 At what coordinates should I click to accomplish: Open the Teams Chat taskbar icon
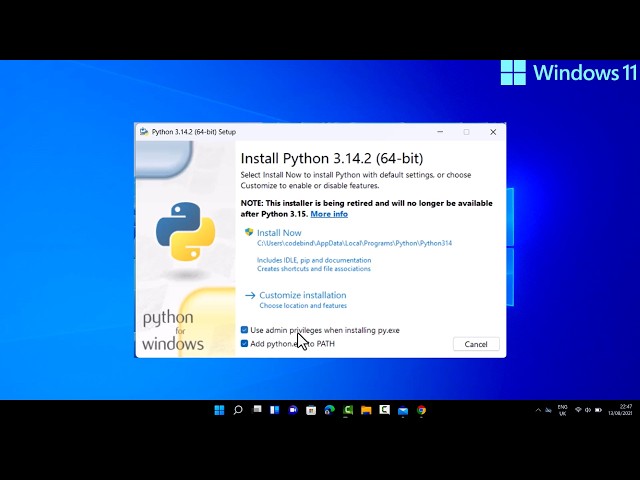pos(293,410)
